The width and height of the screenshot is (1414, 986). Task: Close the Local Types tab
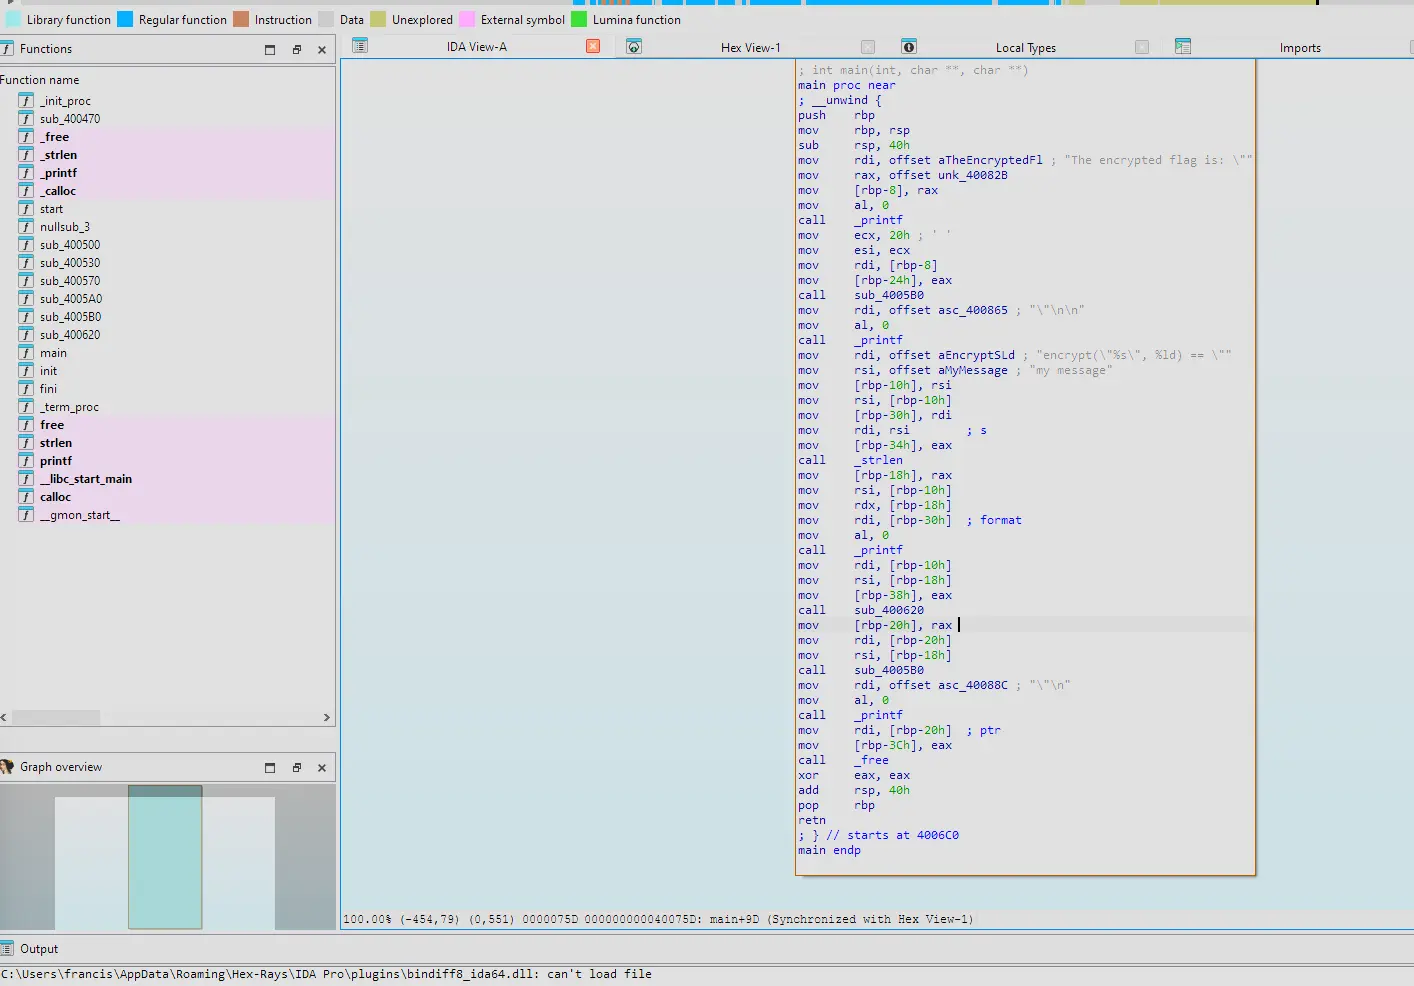[x=1142, y=47]
